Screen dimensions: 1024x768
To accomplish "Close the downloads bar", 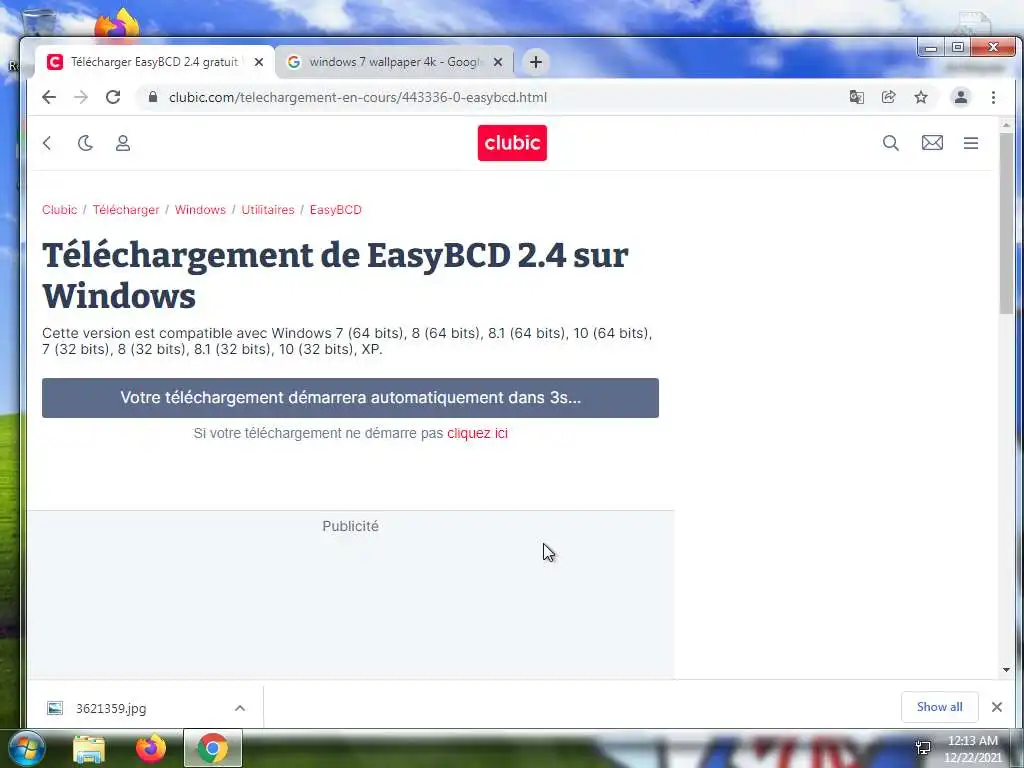I will (997, 707).
